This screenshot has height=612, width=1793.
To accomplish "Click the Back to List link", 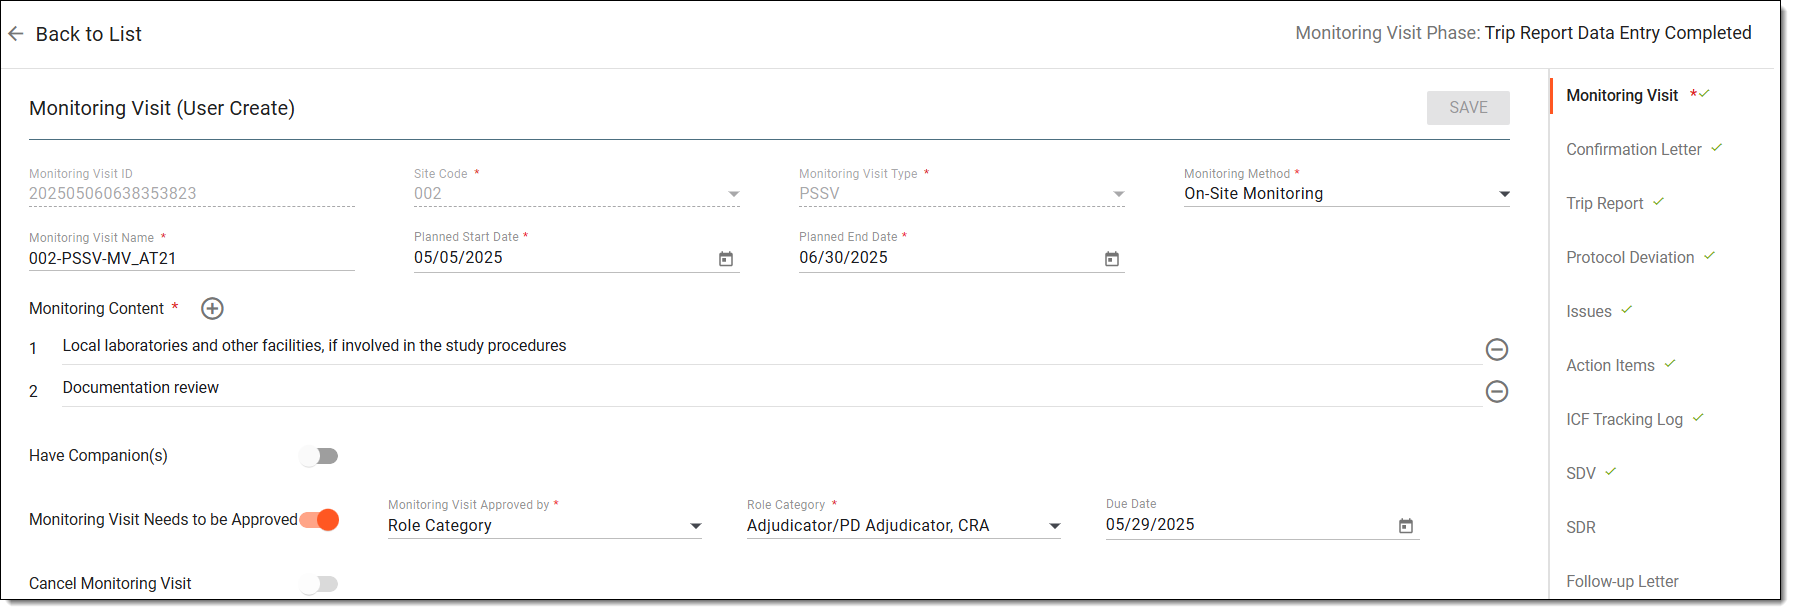I will 88,34.
